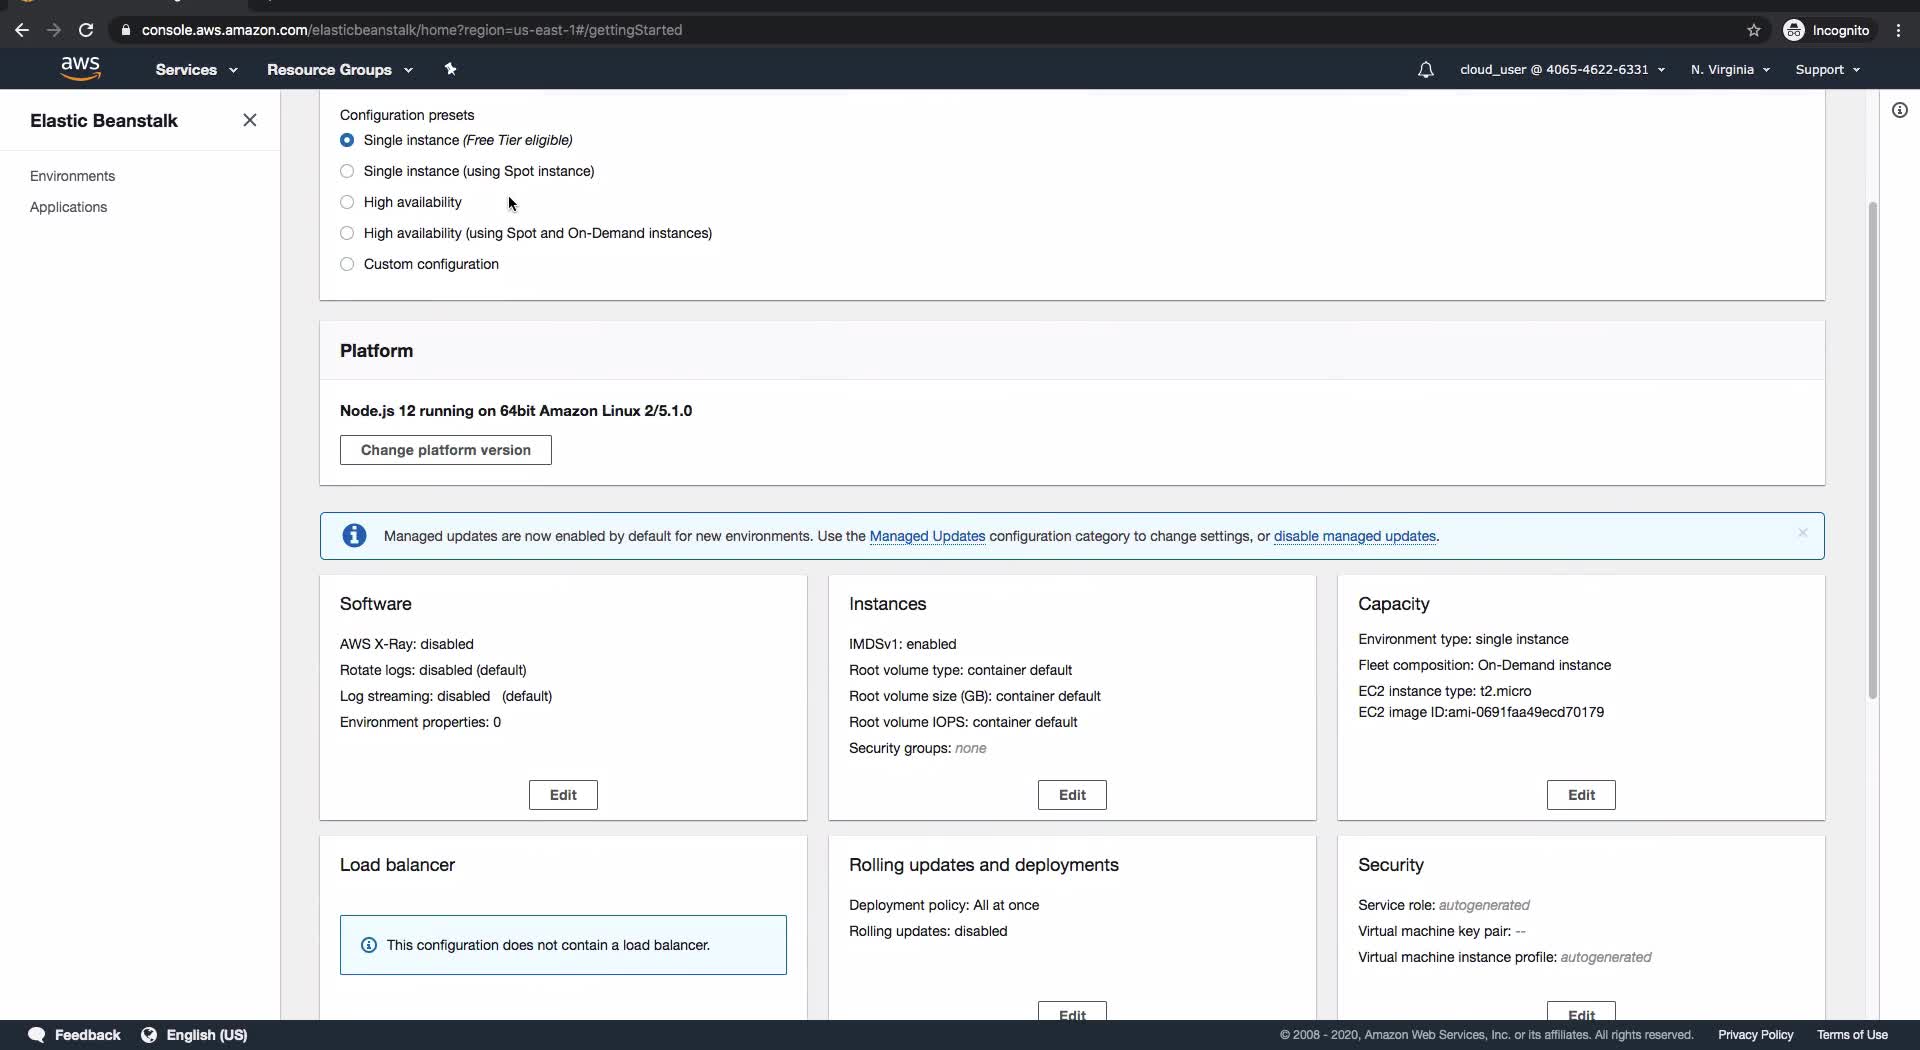The image size is (1920, 1050).
Task: Edit the Capacity configuration
Action: 1581,795
